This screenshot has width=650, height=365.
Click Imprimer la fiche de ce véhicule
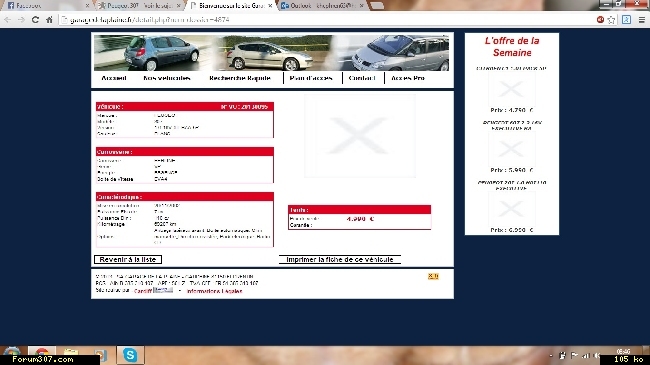pyautogui.click(x=340, y=259)
